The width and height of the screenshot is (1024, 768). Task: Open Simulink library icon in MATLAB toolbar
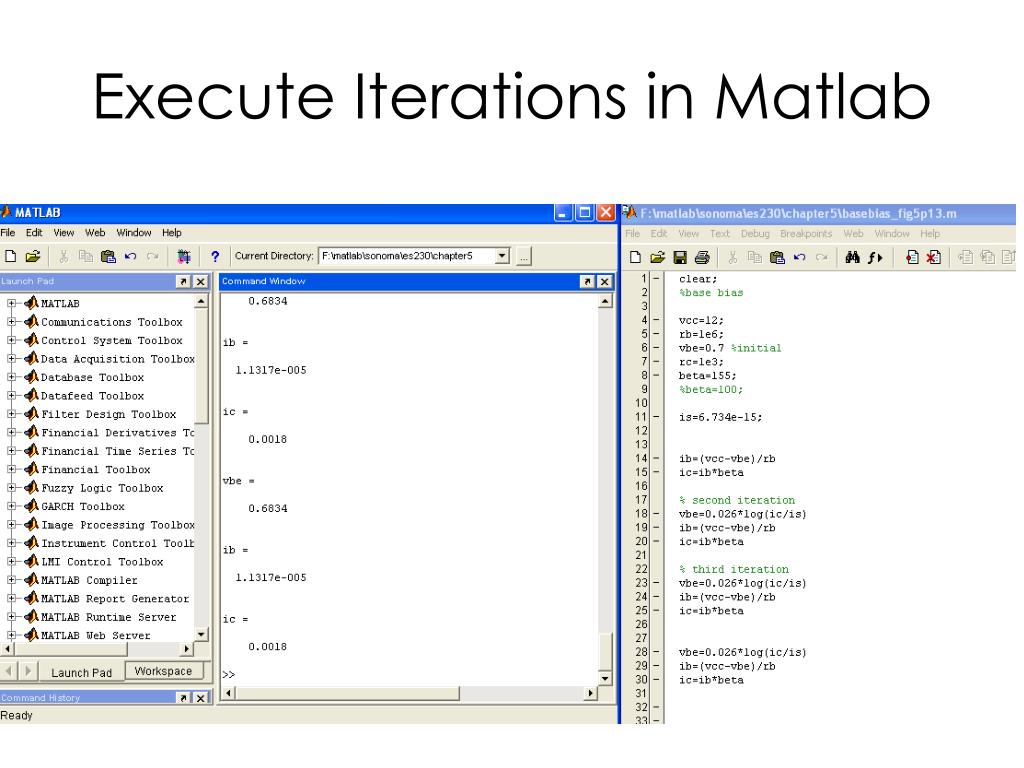tap(184, 256)
